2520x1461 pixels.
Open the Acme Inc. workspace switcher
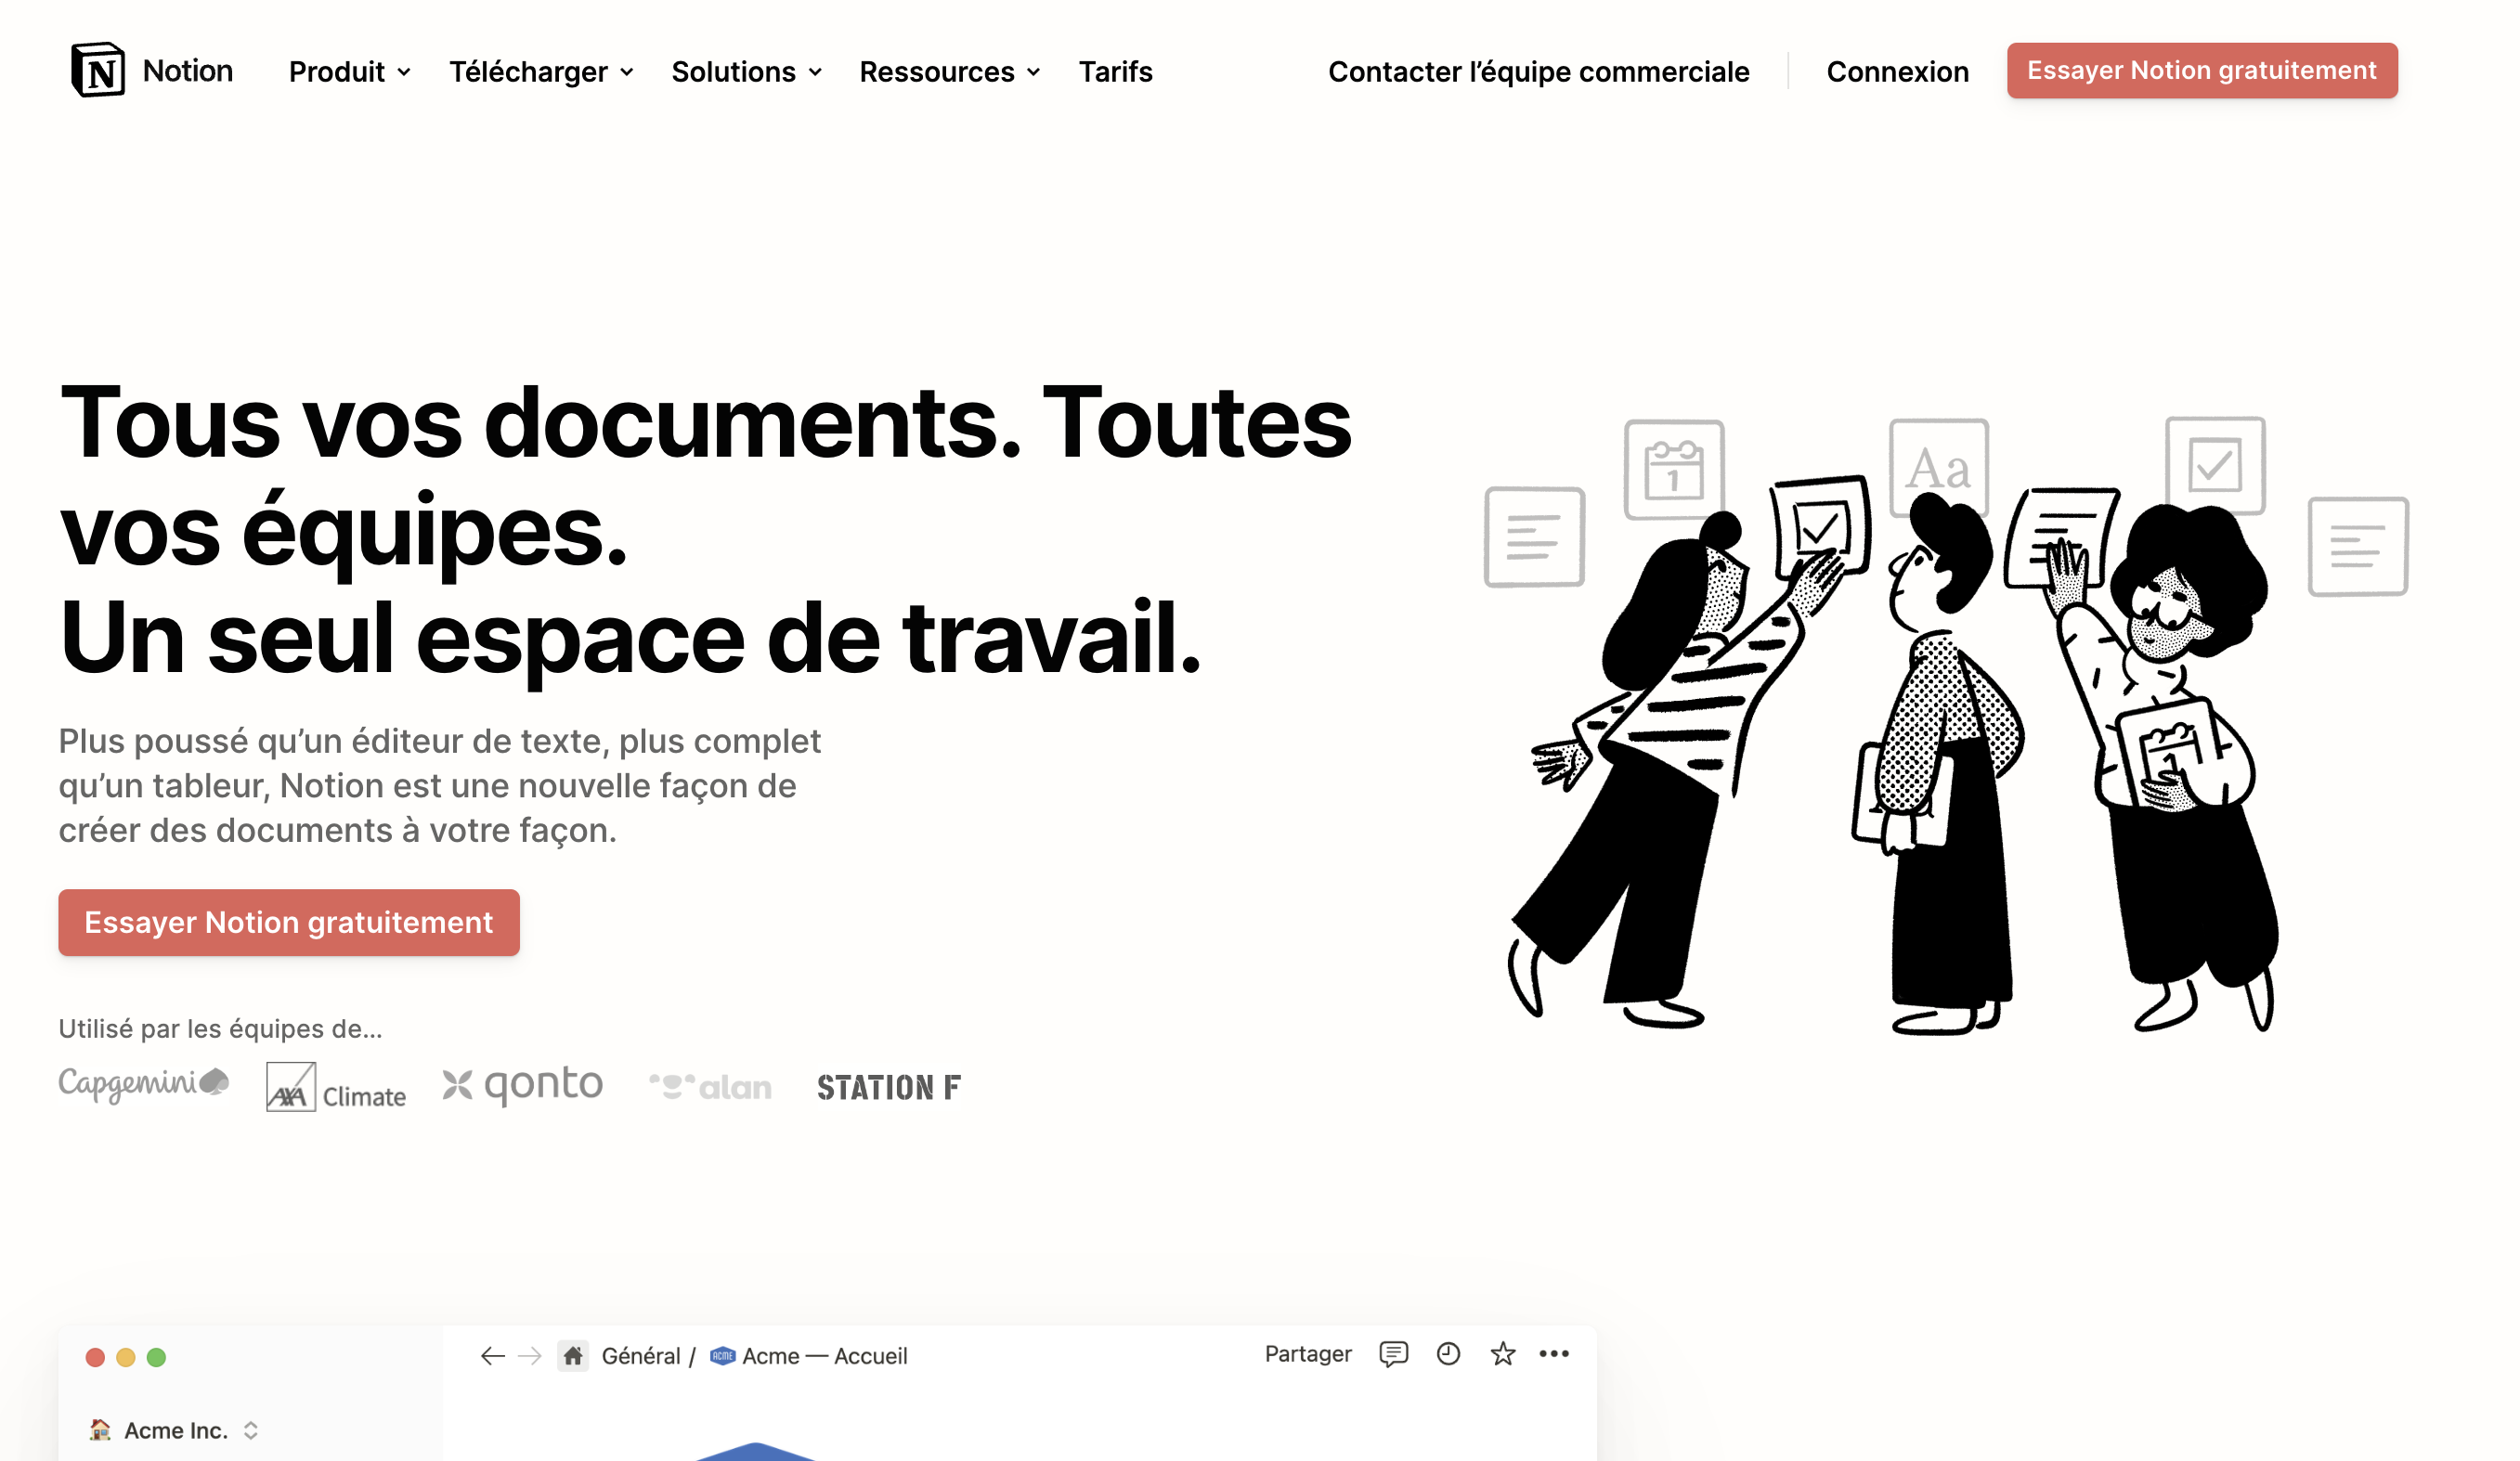point(175,1429)
